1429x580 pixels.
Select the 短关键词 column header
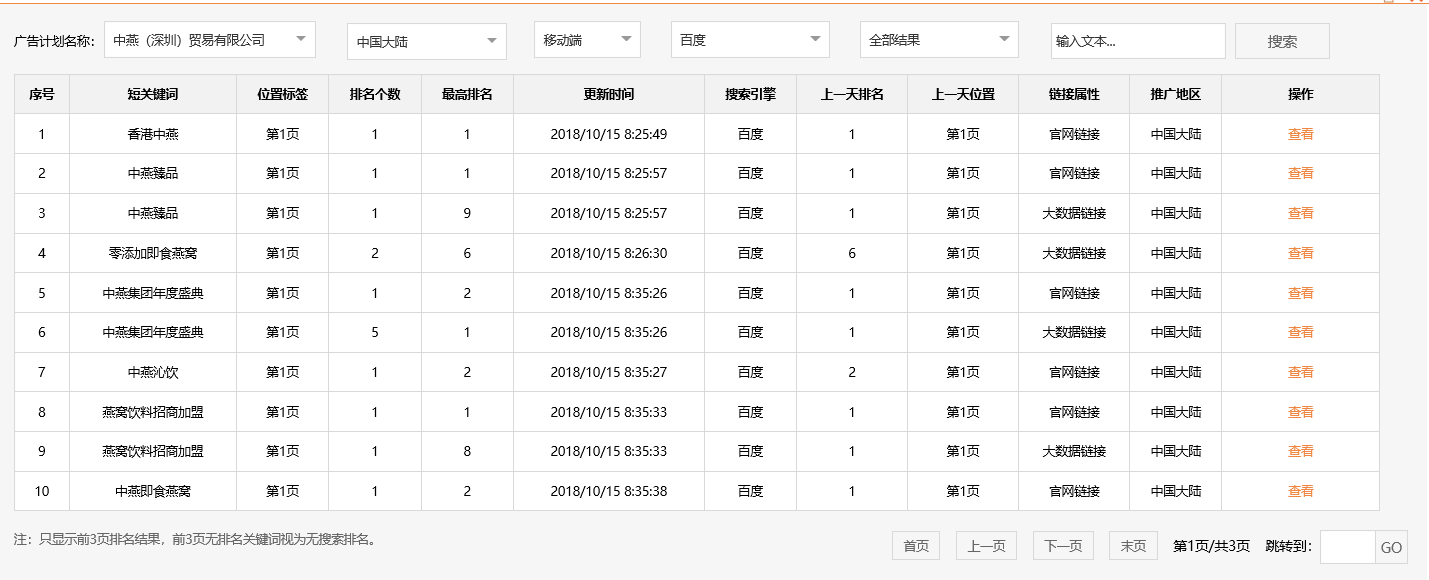coord(151,94)
